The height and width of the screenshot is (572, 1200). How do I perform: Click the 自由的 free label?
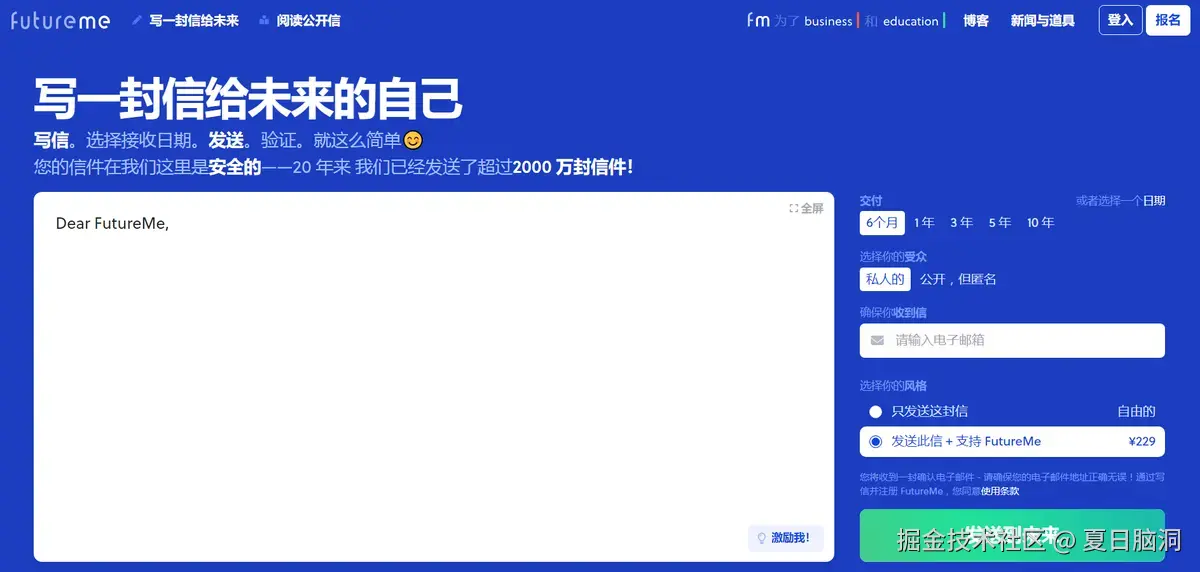click(1136, 411)
